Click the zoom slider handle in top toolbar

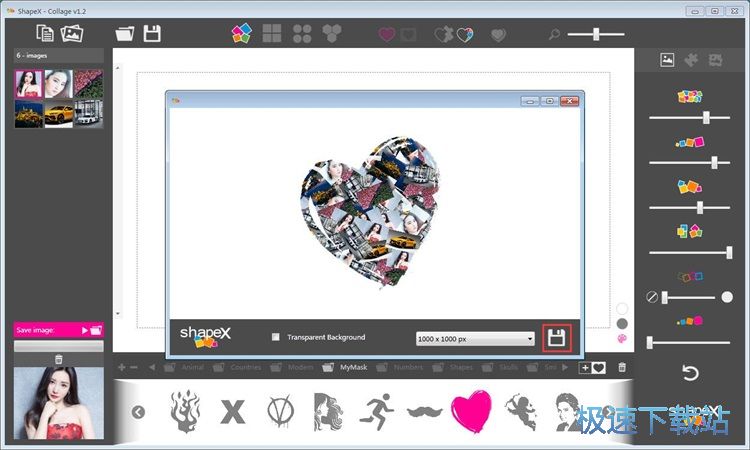(x=596, y=34)
